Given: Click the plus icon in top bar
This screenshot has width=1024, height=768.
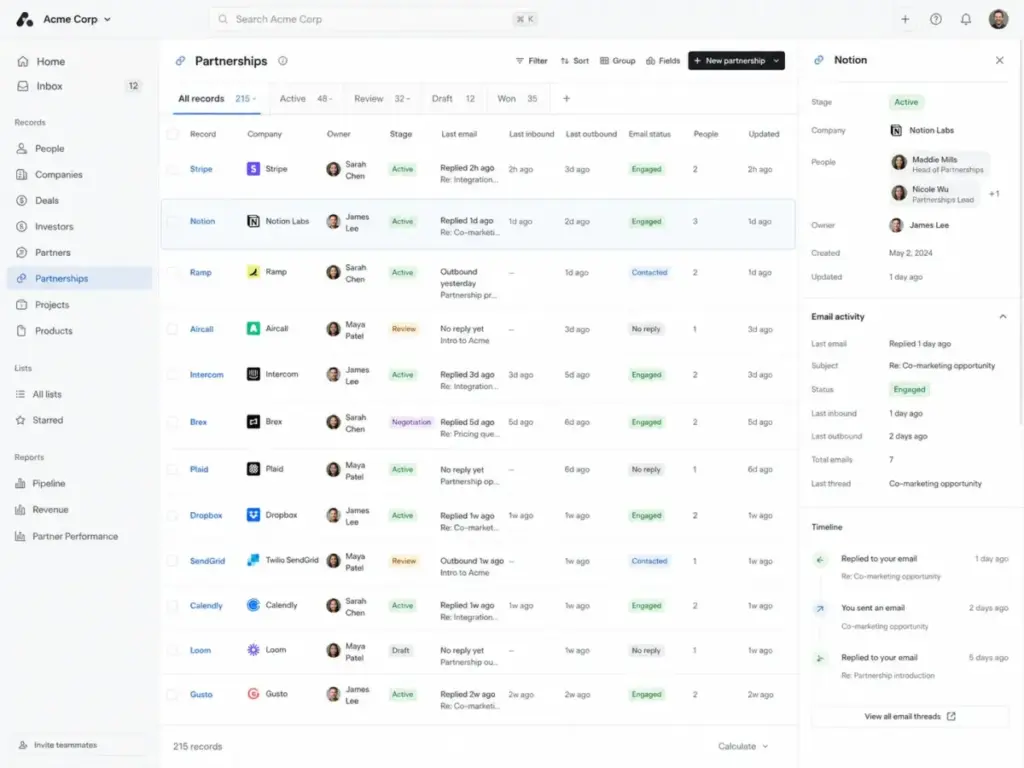Looking at the screenshot, I should click(x=905, y=20).
